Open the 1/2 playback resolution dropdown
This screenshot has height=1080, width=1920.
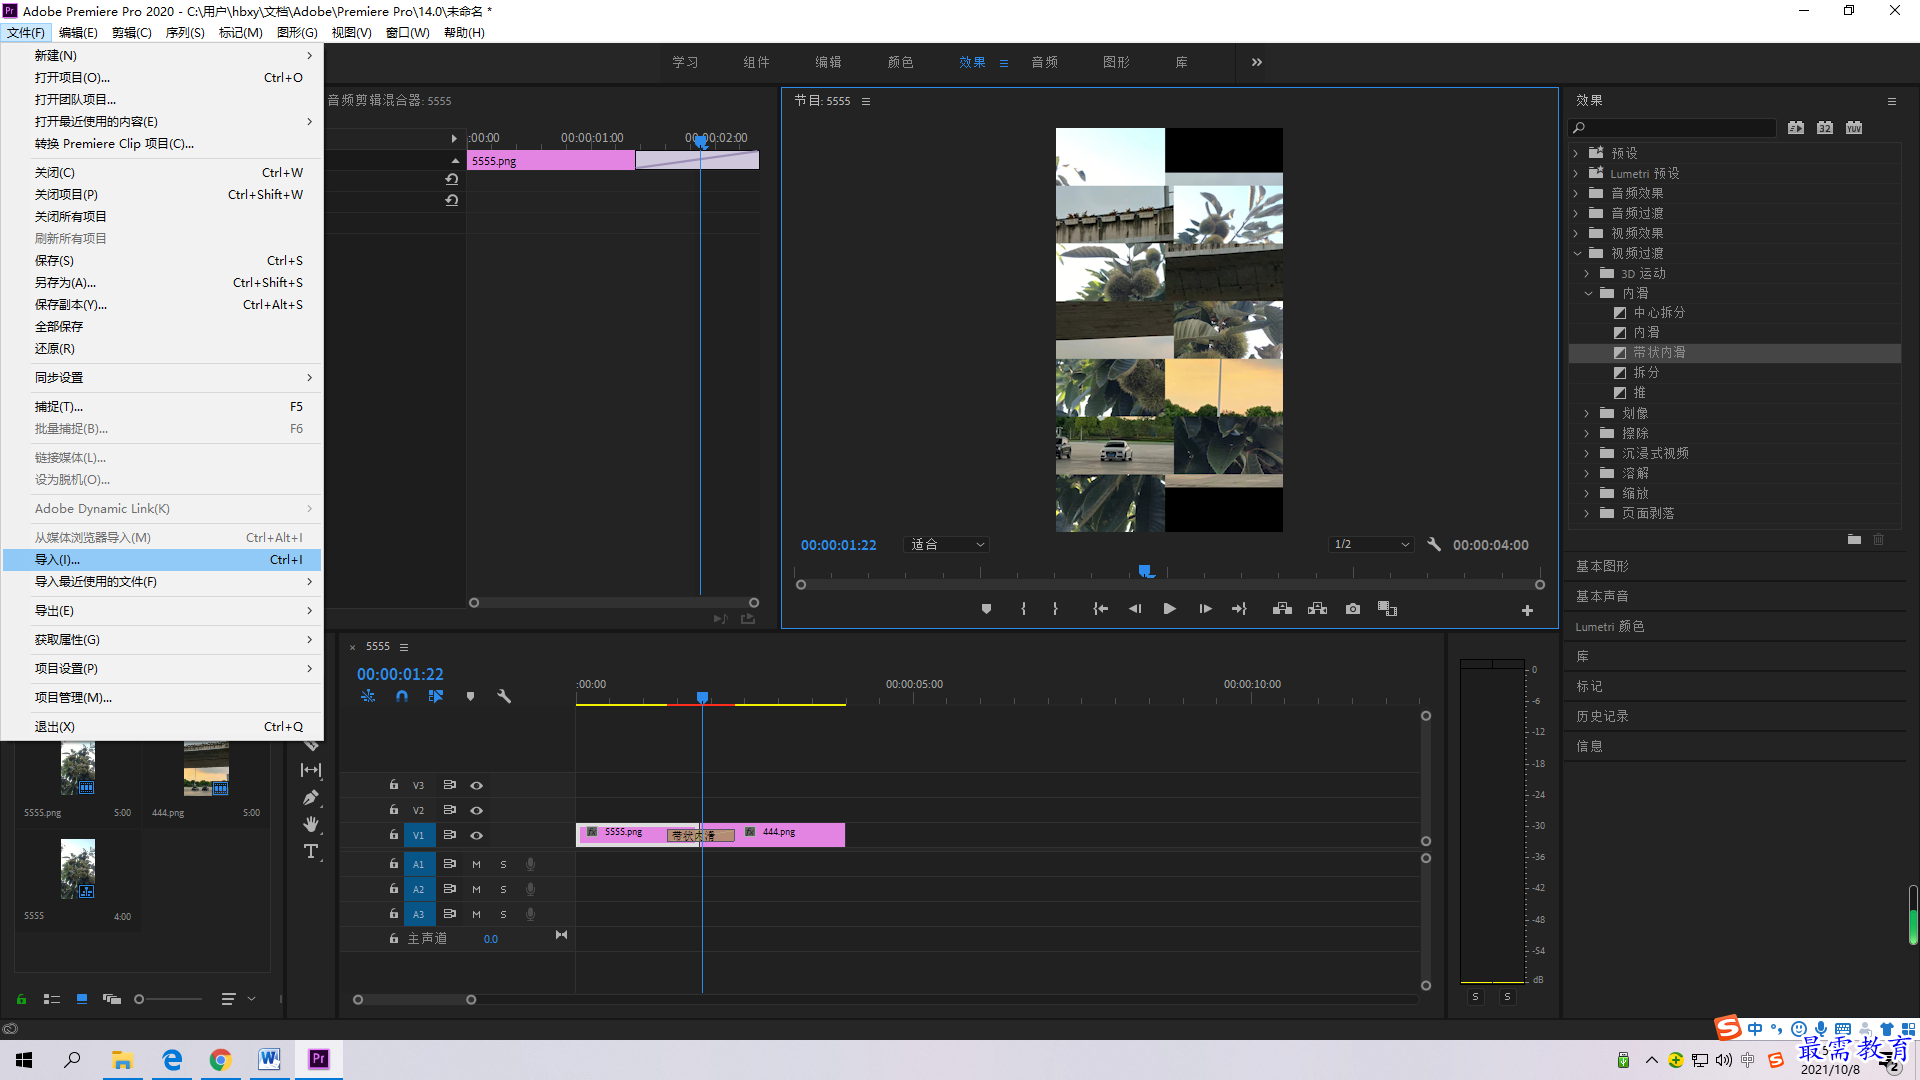(x=1371, y=545)
